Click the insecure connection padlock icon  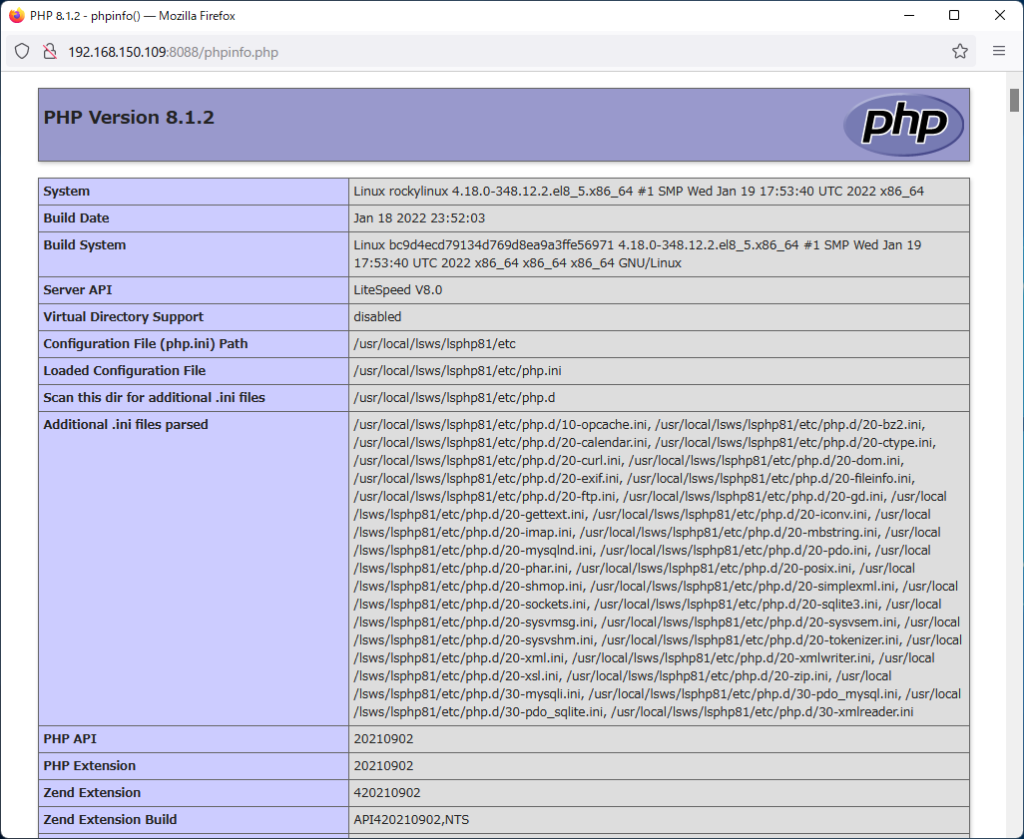tap(48, 51)
